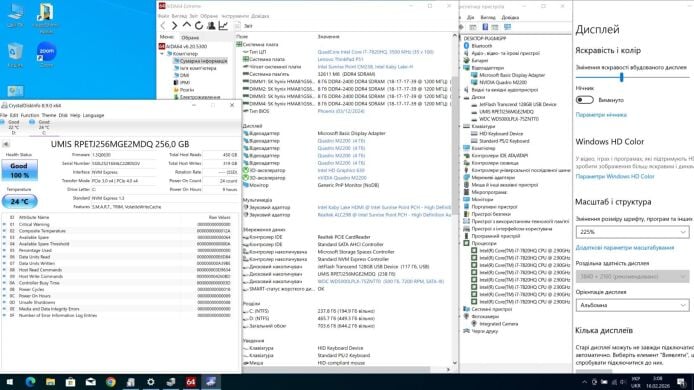The image size is (694, 390).
Task: Open the Альбомна orientation dropdown
Action: (x=632, y=305)
